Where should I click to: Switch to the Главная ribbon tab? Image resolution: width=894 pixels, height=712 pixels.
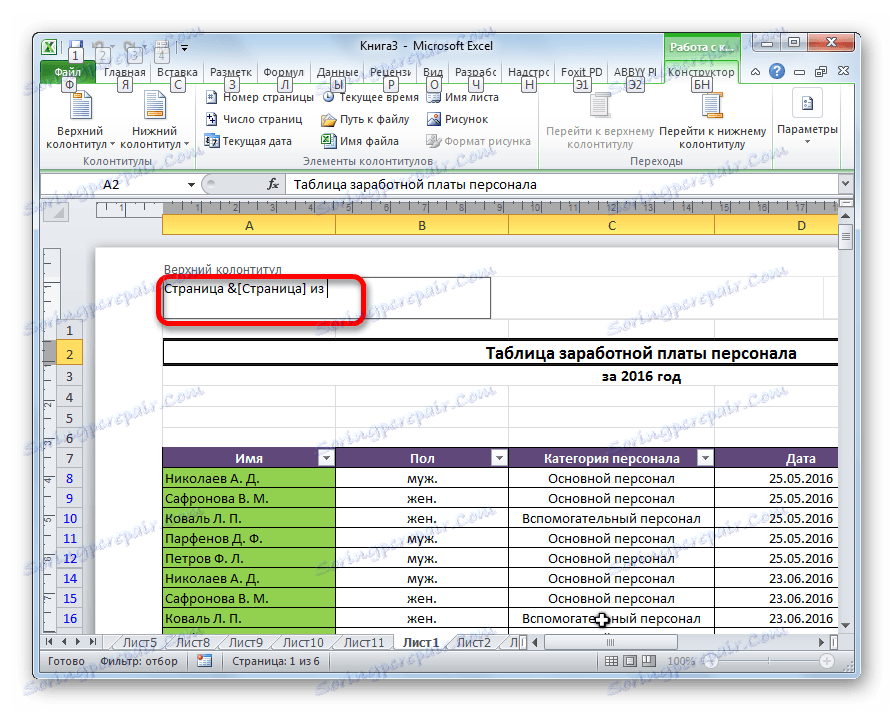click(124, 71)
